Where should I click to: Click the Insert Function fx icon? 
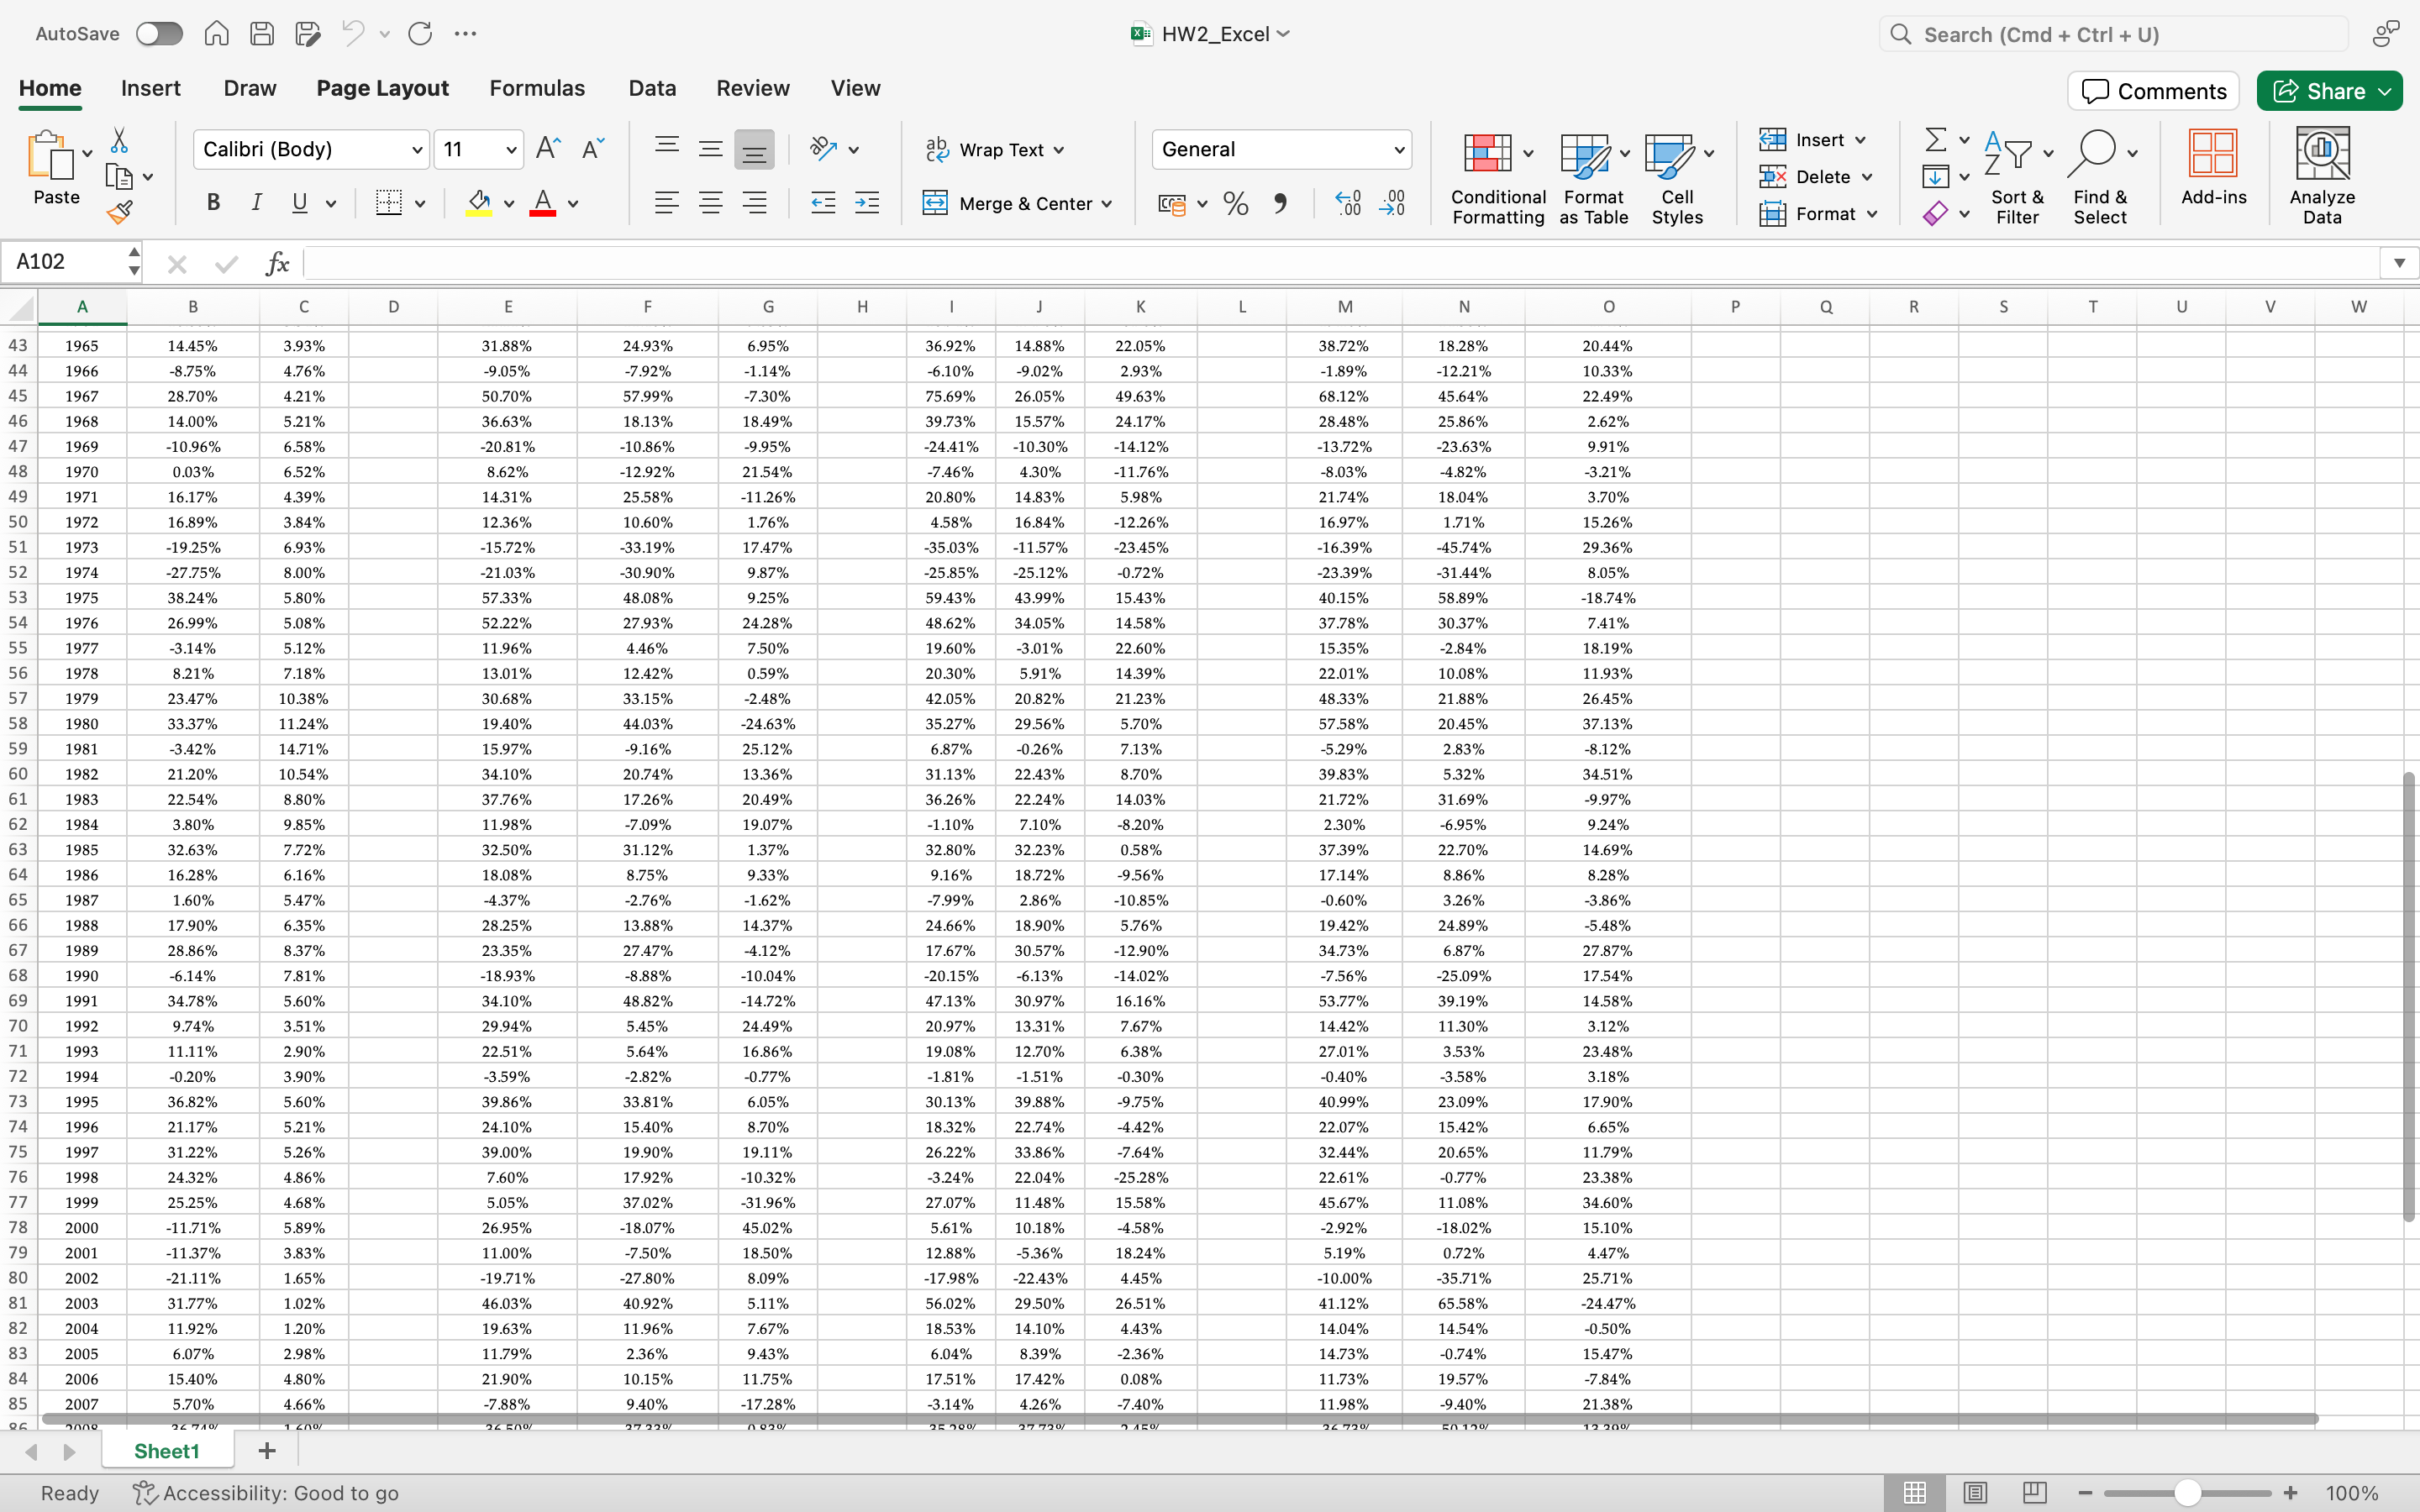277,263
